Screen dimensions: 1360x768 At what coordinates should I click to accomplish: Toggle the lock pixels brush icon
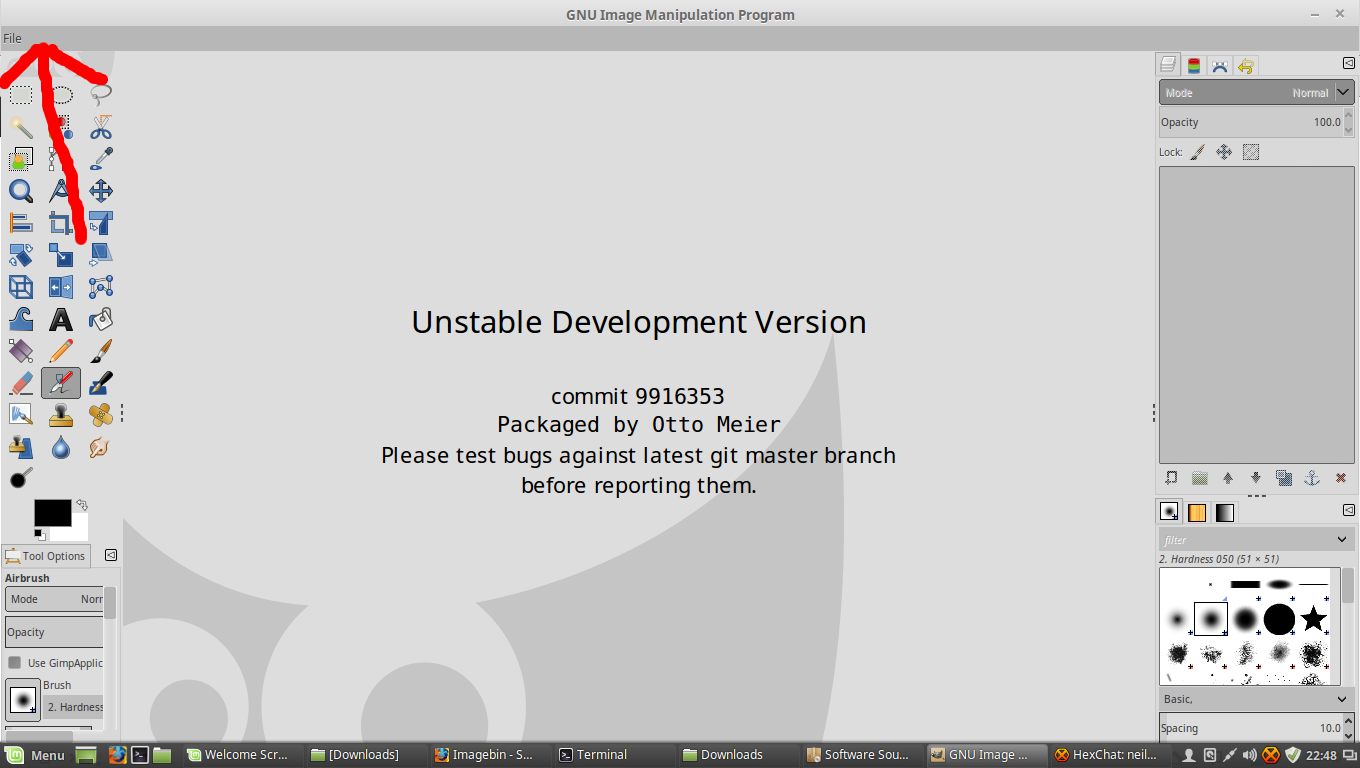coord(1198,152)
